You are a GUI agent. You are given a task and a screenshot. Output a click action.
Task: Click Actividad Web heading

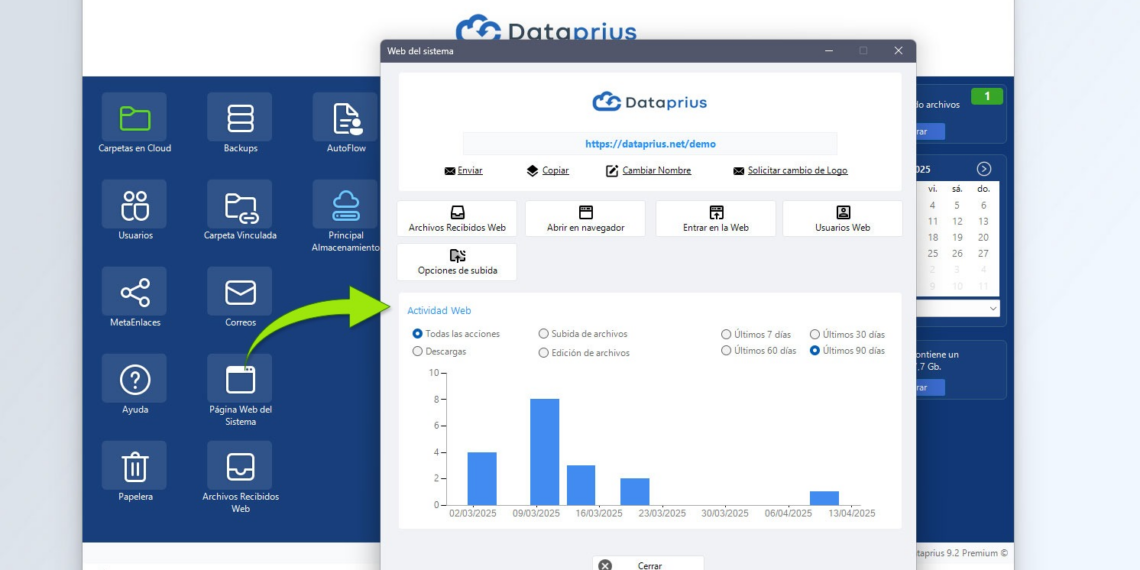[439, 310]
